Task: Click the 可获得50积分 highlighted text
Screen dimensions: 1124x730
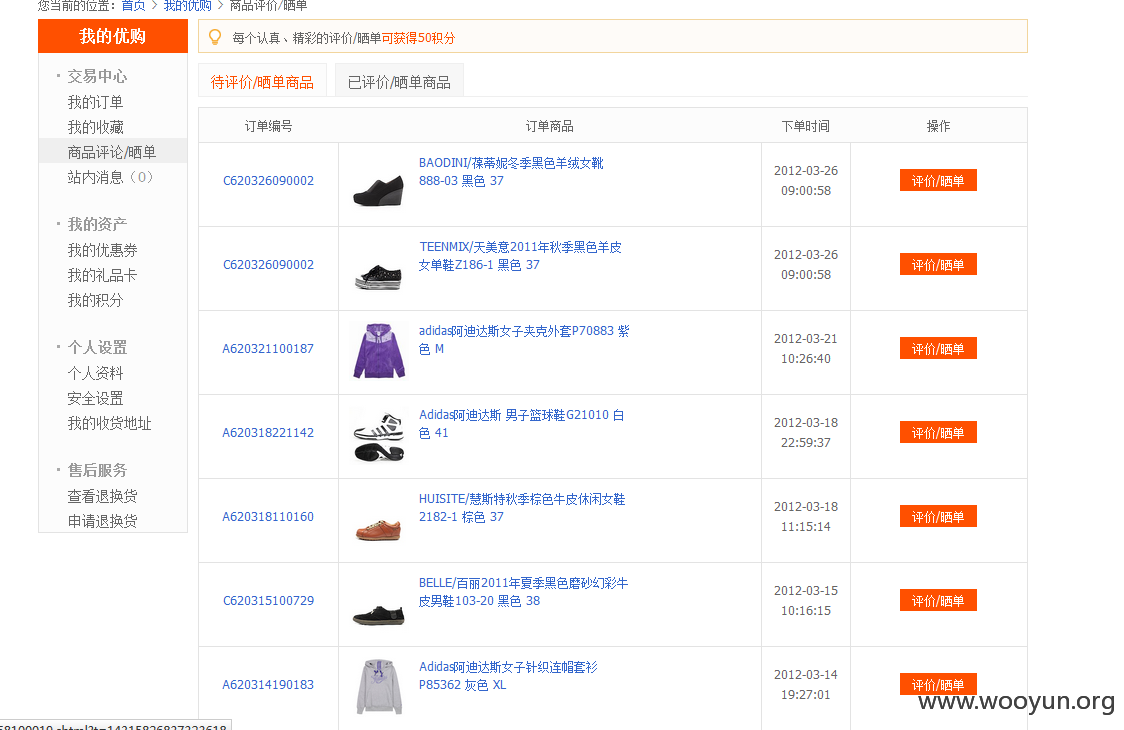Action: [419, 38]
